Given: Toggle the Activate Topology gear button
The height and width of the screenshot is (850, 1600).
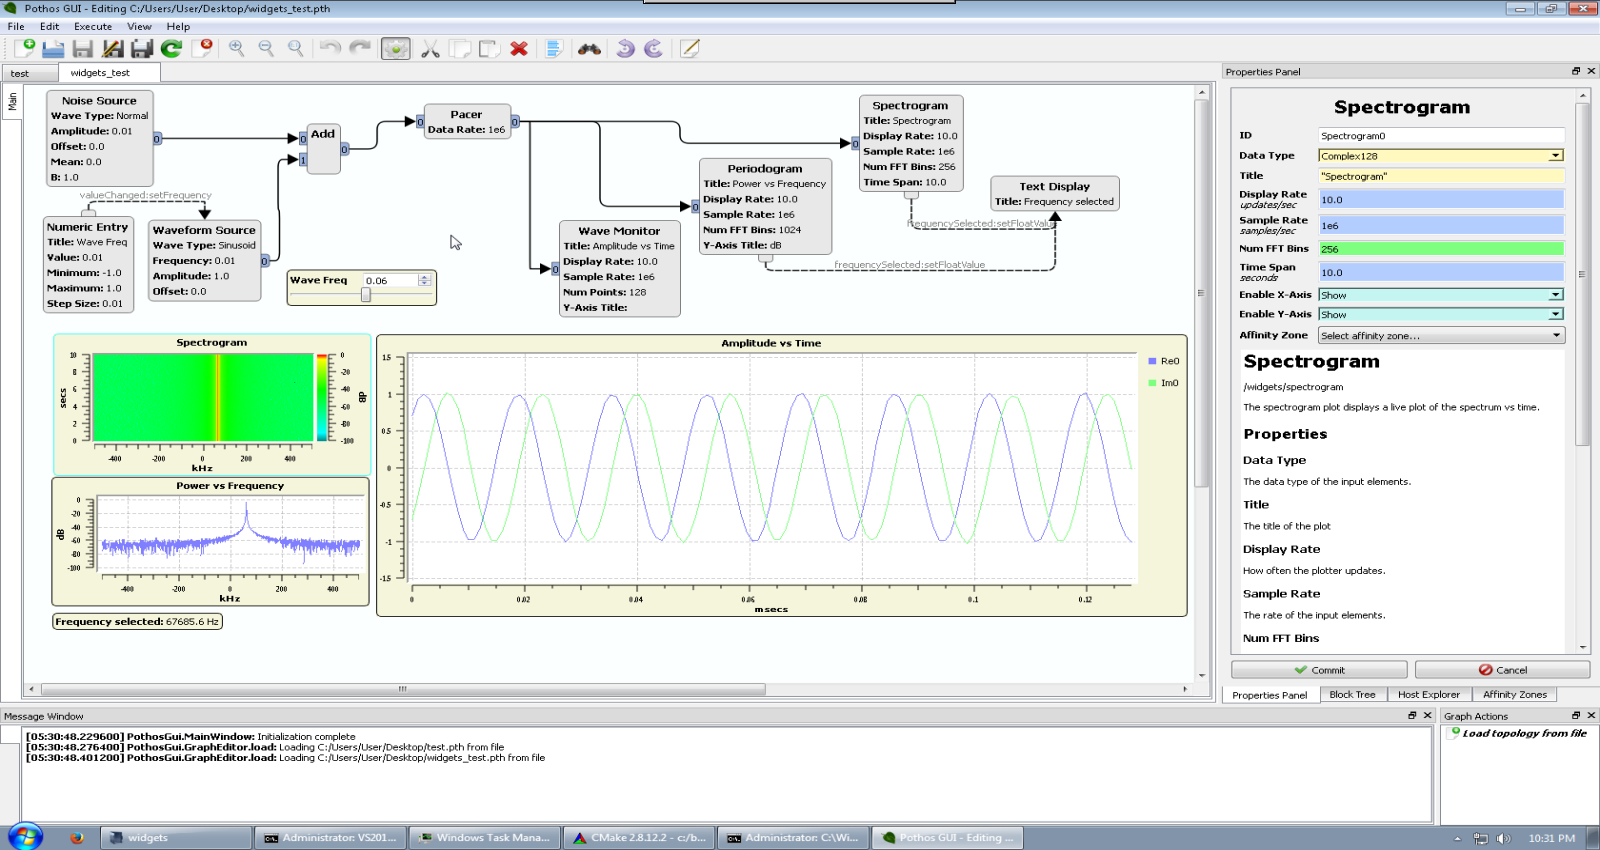Looking at the screenshot, I should 396,48.
